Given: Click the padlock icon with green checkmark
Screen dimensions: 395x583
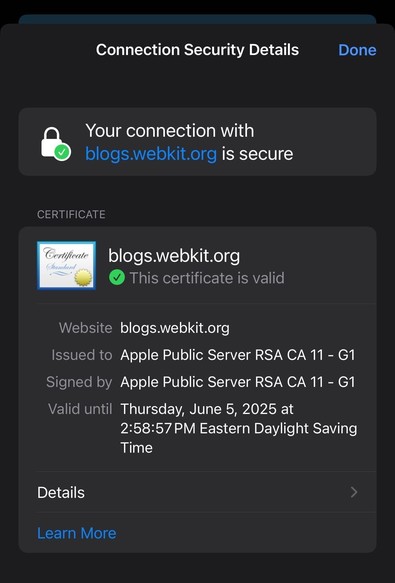Looking at the screenshot, I should click(55, 144).
